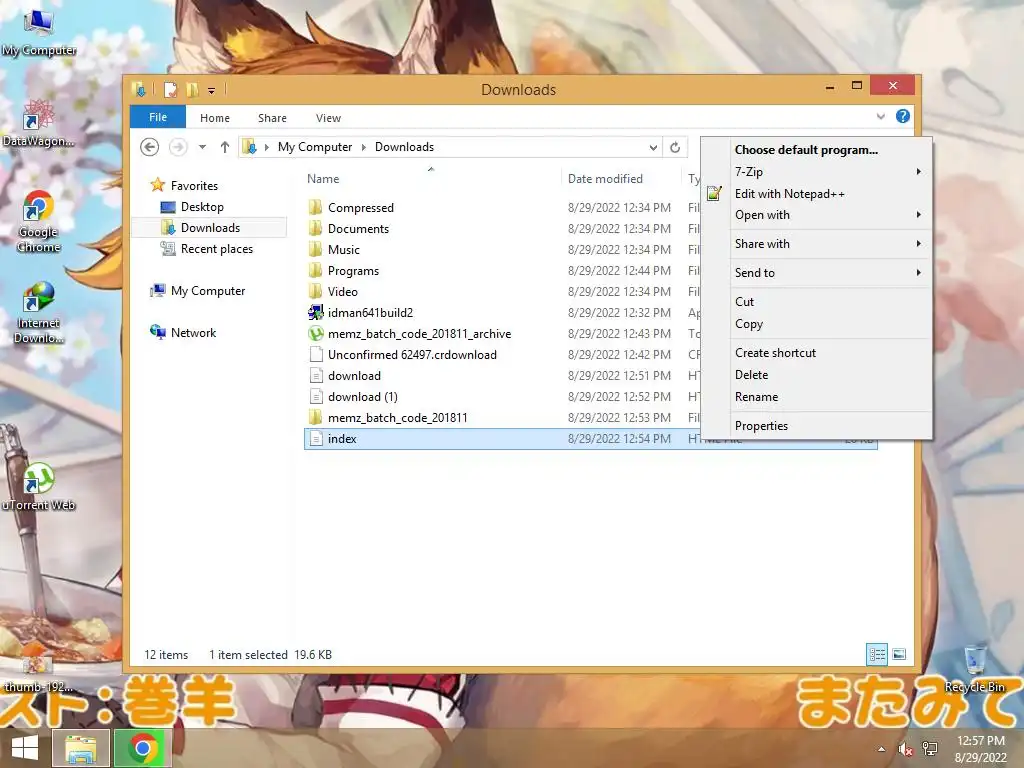Expand the address bar history dropdown
This screenshot has height=768, width=1024.
[x=653, y=147]
